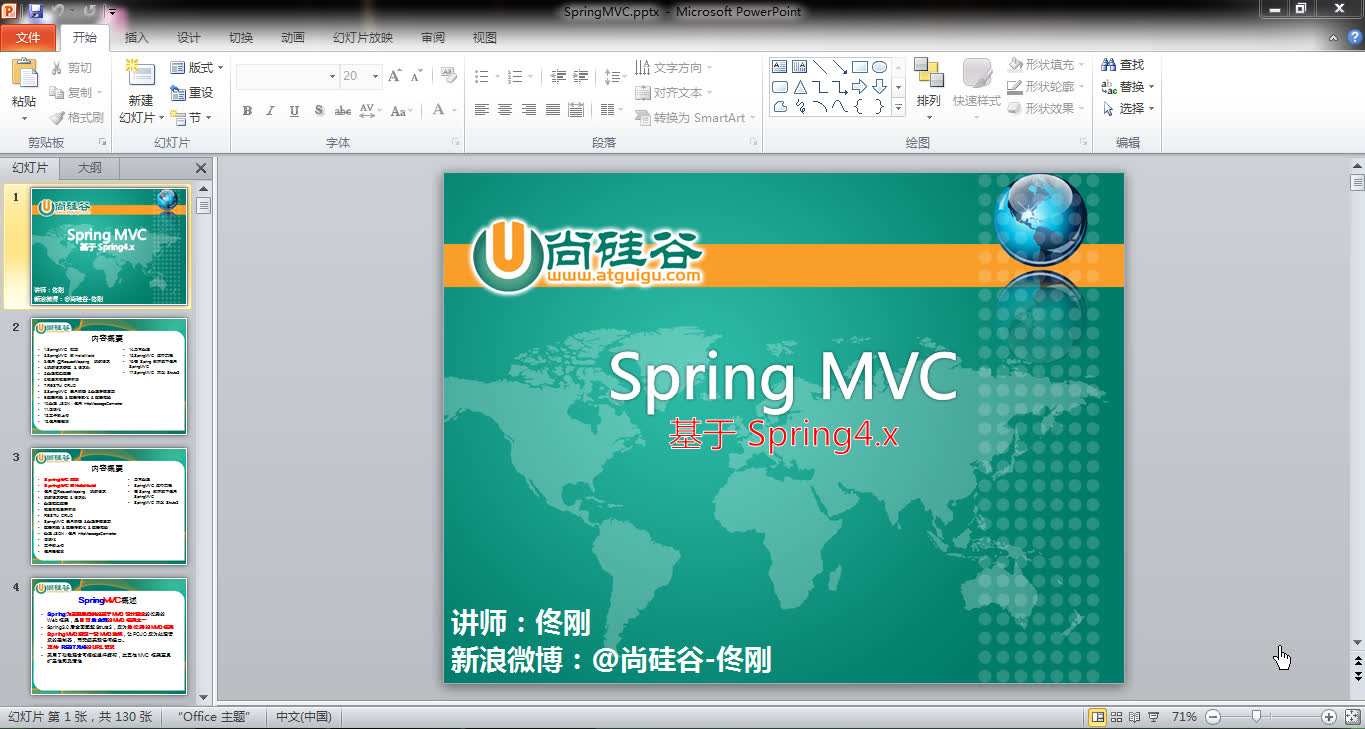
Task: Switch to the Transitions (切换) tab
Action: click(x=241, y=38)
